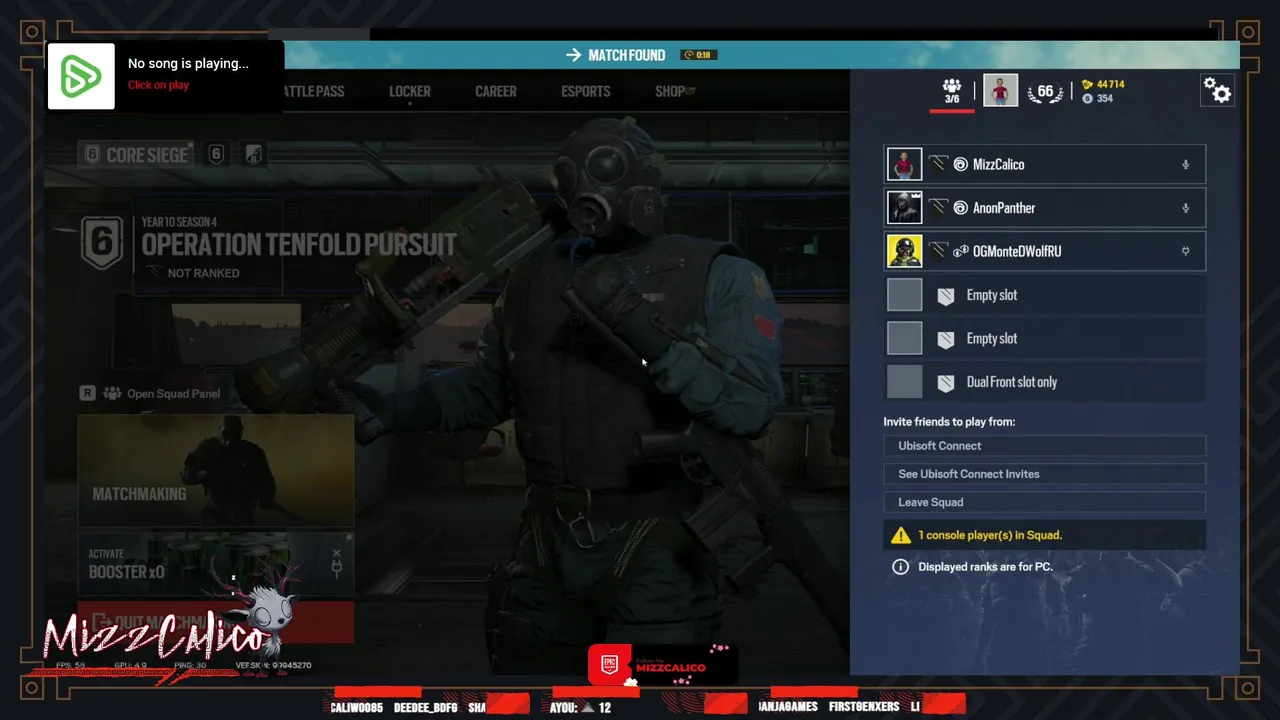The image size is (1280, 720).
Task: Click the Dual Front slot only row
Action: 1045,382
